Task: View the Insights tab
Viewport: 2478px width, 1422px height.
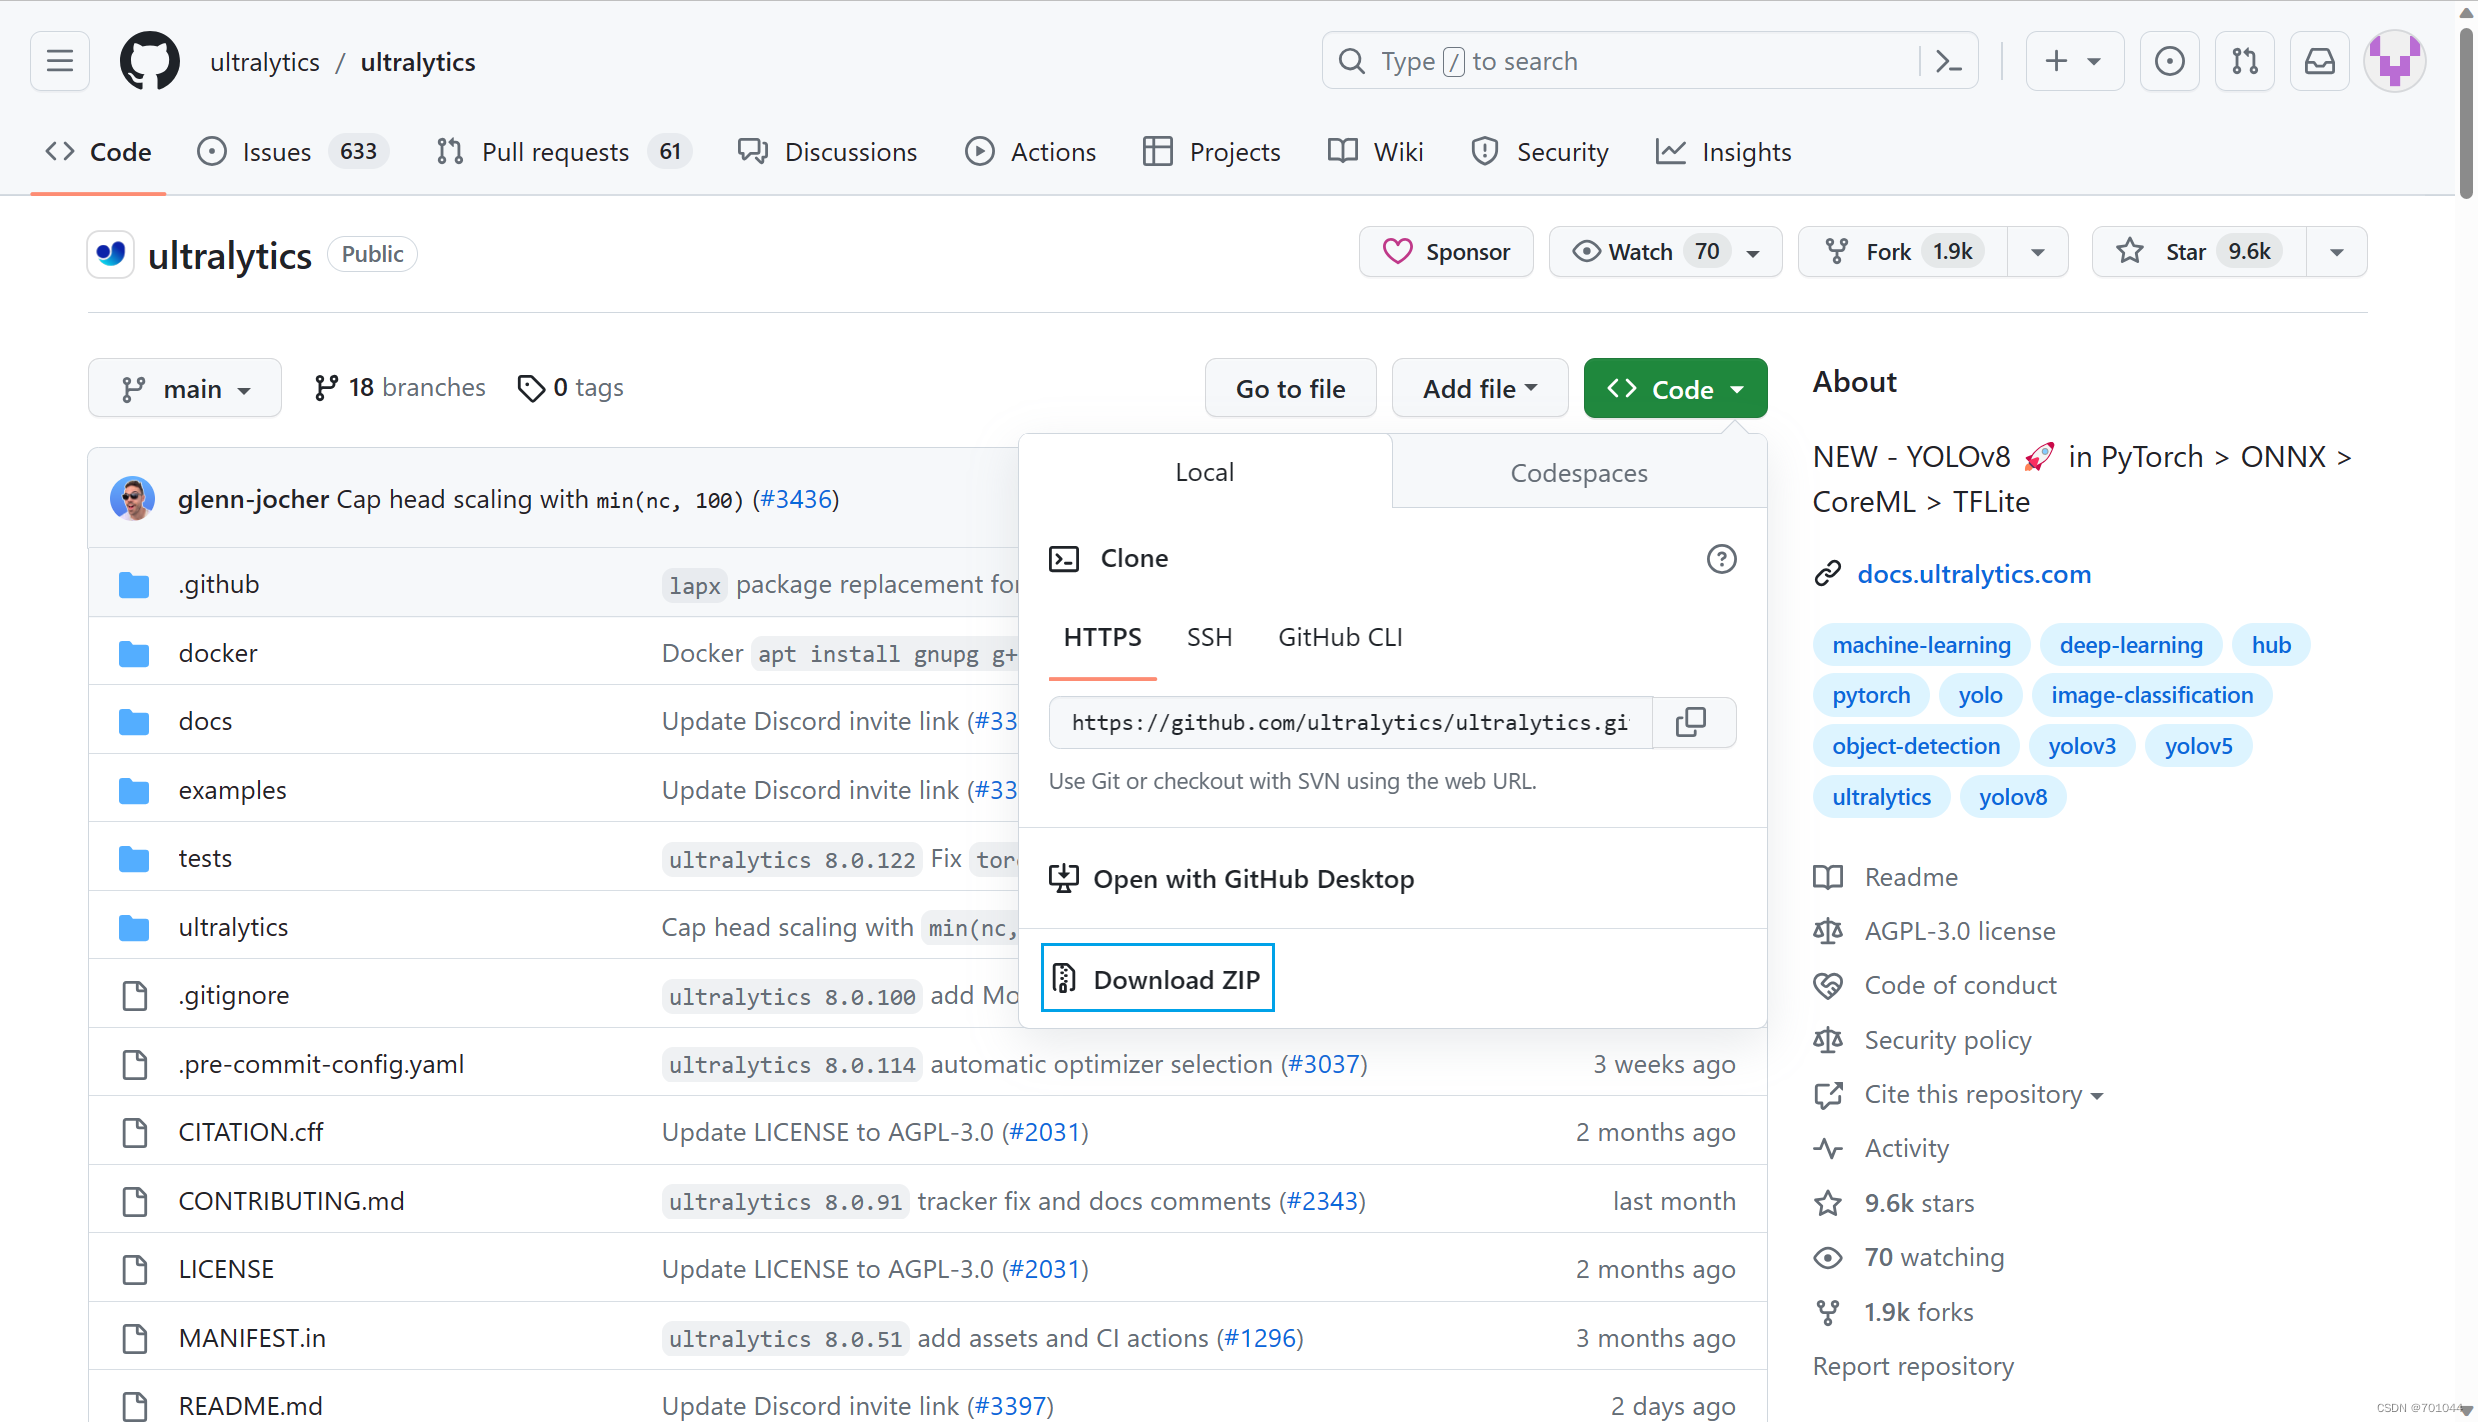Action: 1724,151
